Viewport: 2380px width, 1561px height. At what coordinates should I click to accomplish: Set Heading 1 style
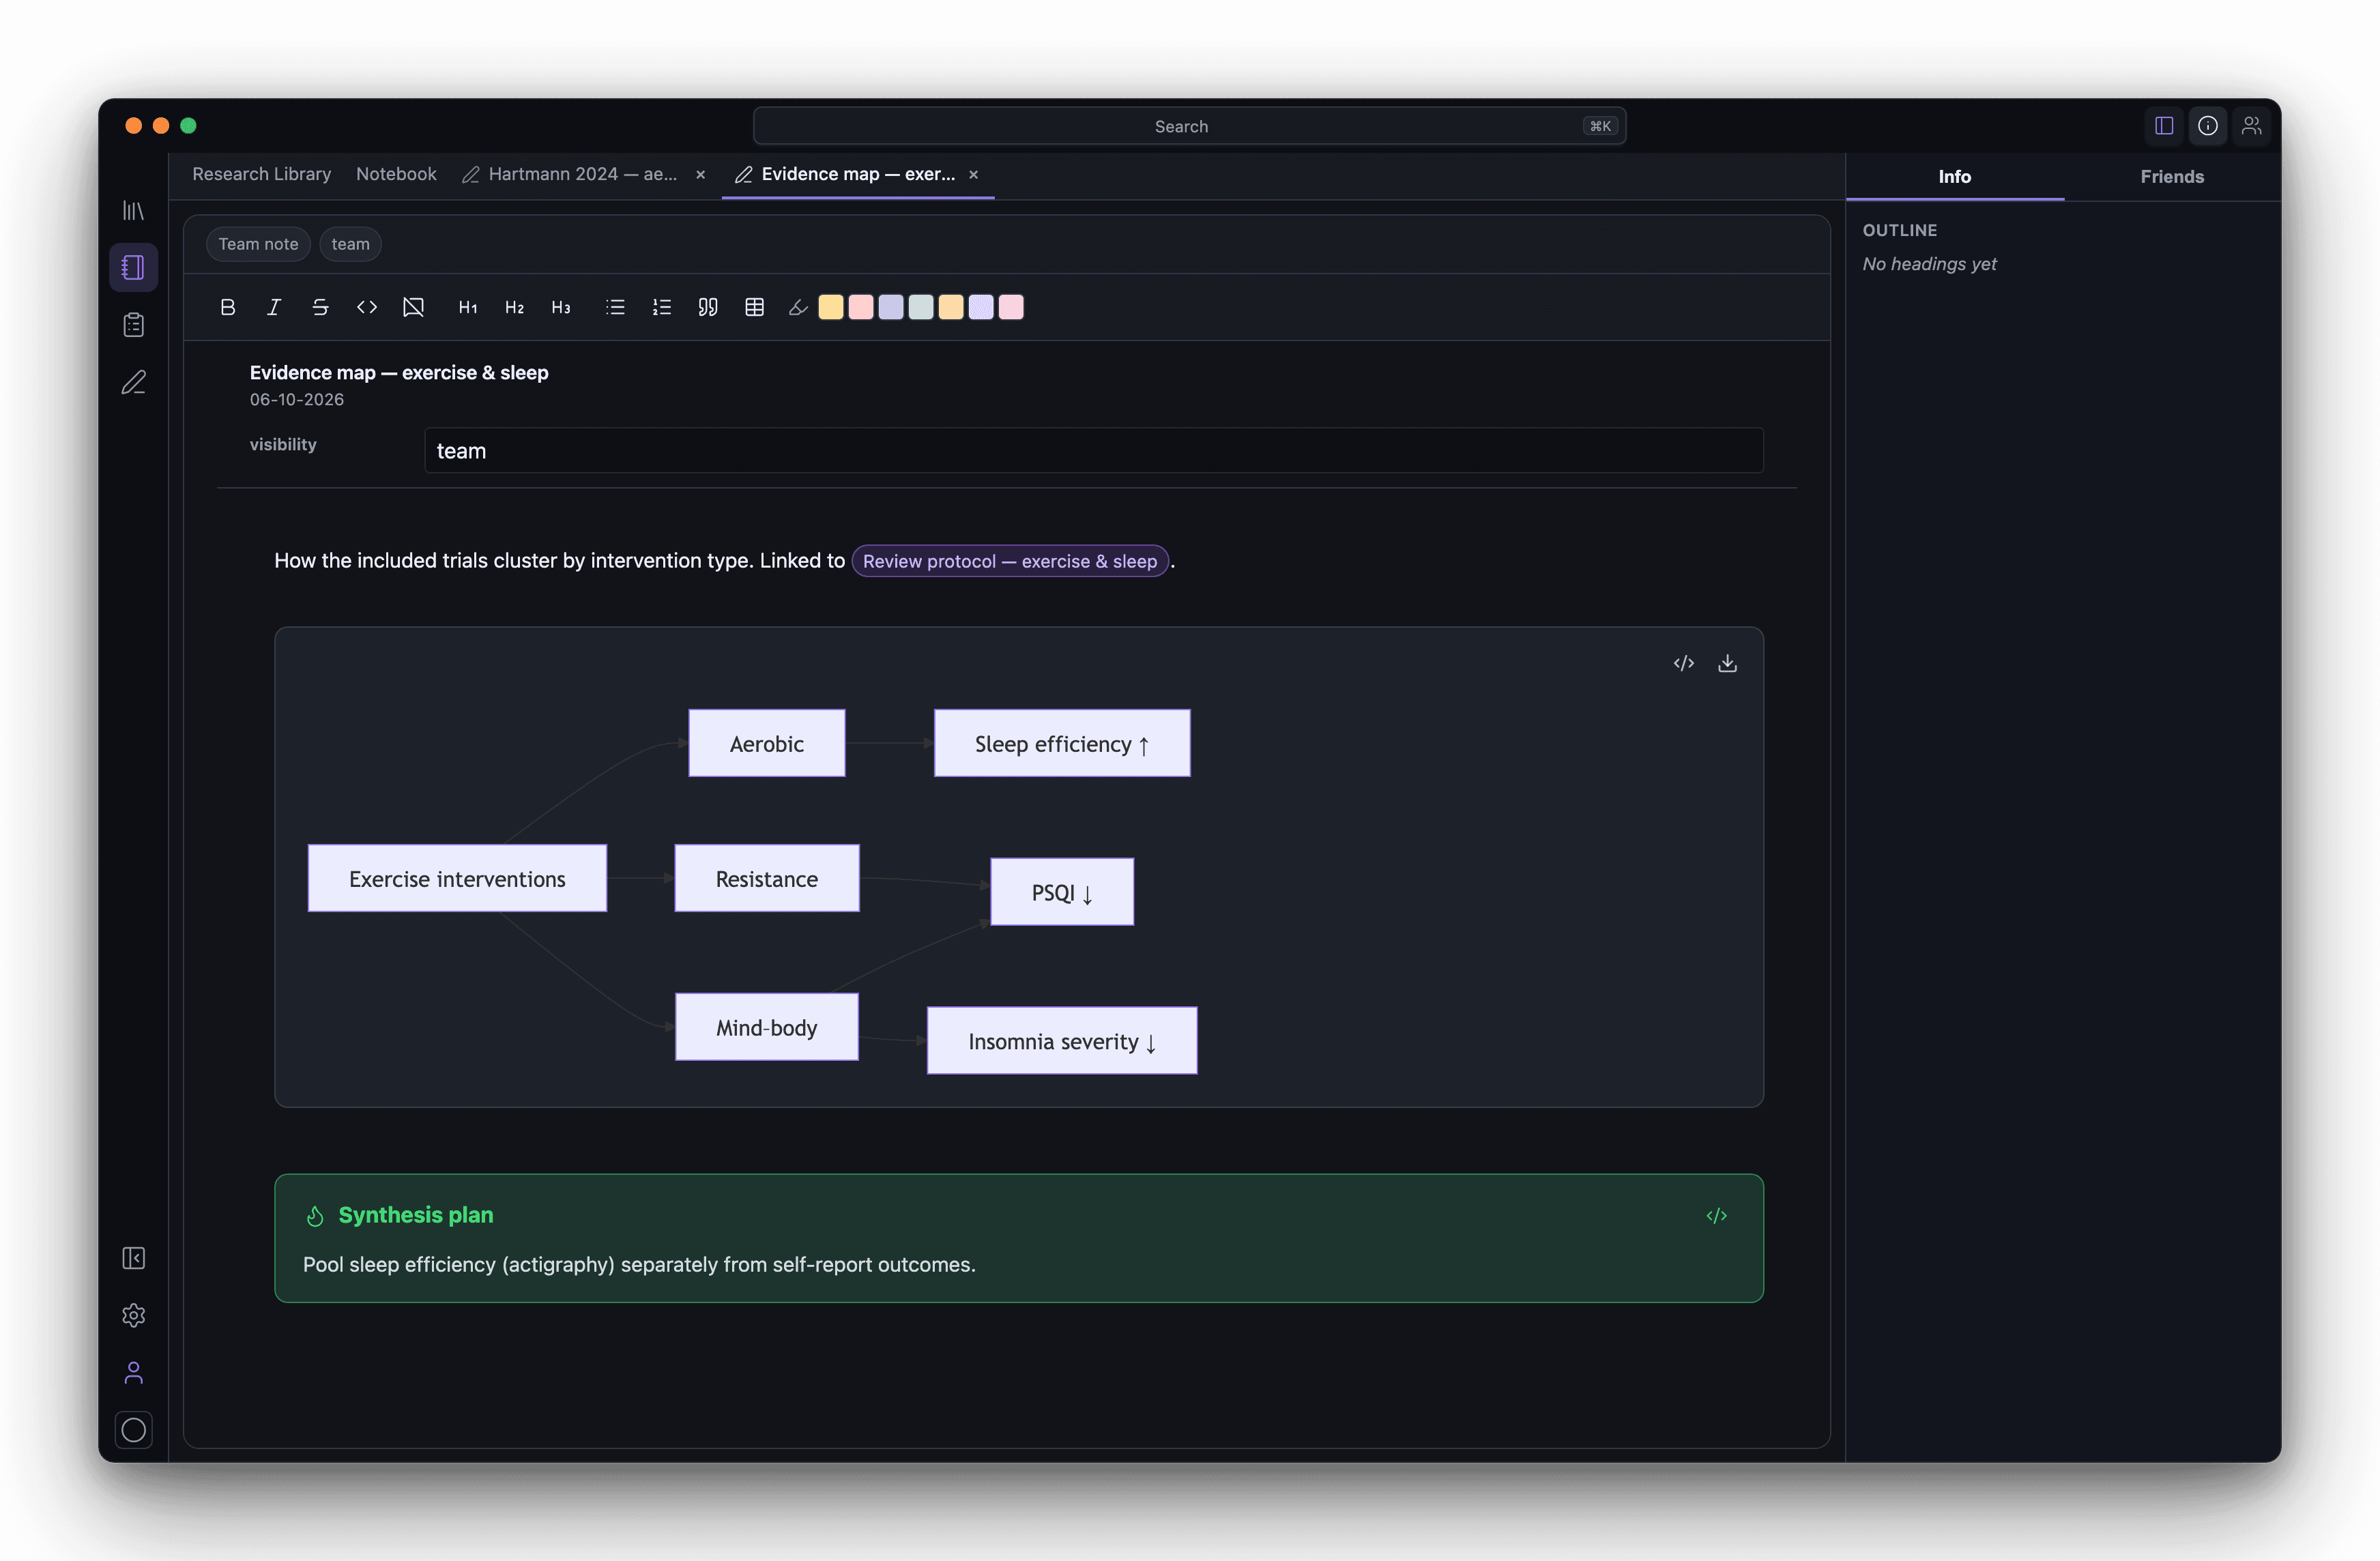tap(468, 307)
